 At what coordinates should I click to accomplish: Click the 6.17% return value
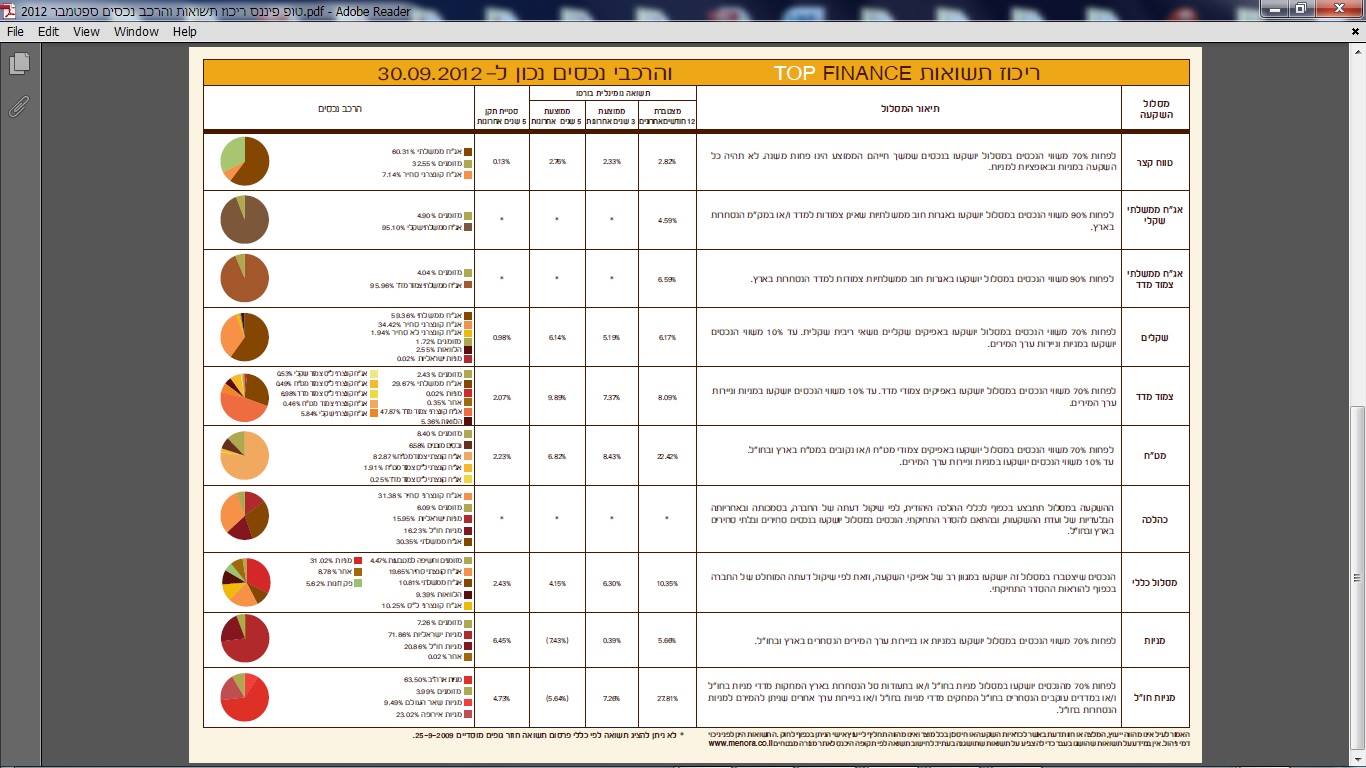pos(667,337)
